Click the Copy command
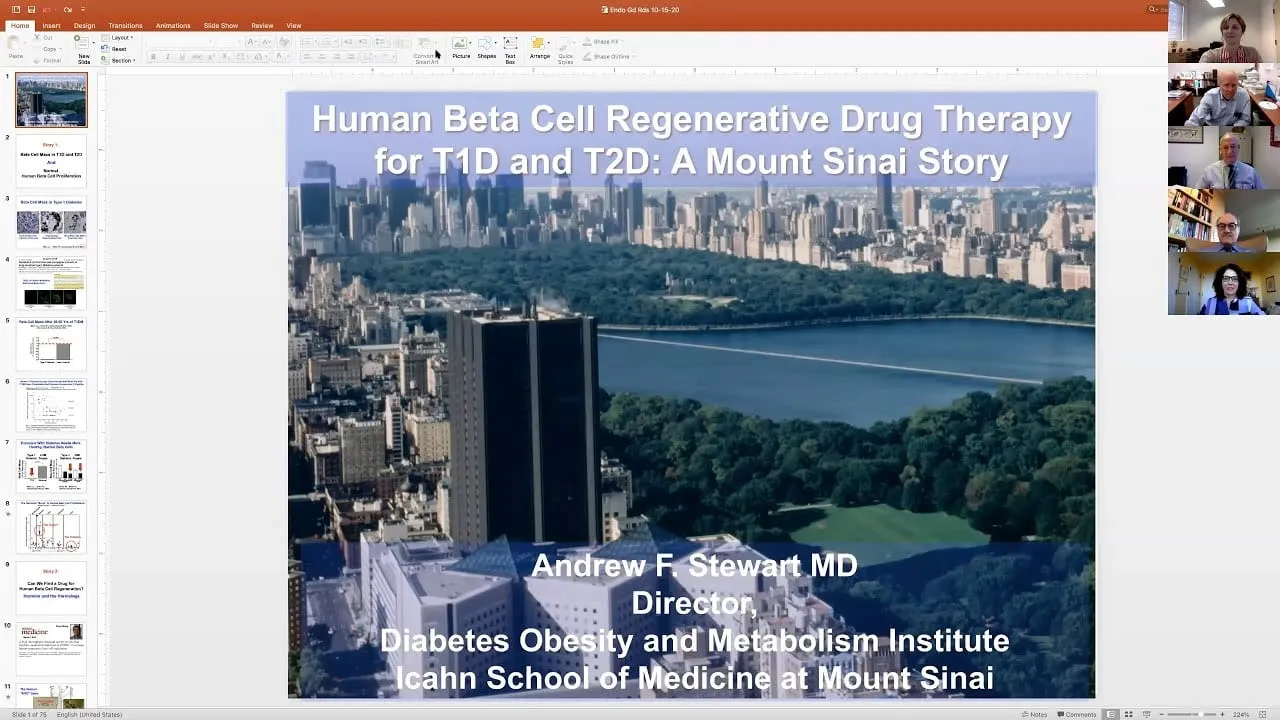Viewport: 1280px width, 720px height. 49,49
